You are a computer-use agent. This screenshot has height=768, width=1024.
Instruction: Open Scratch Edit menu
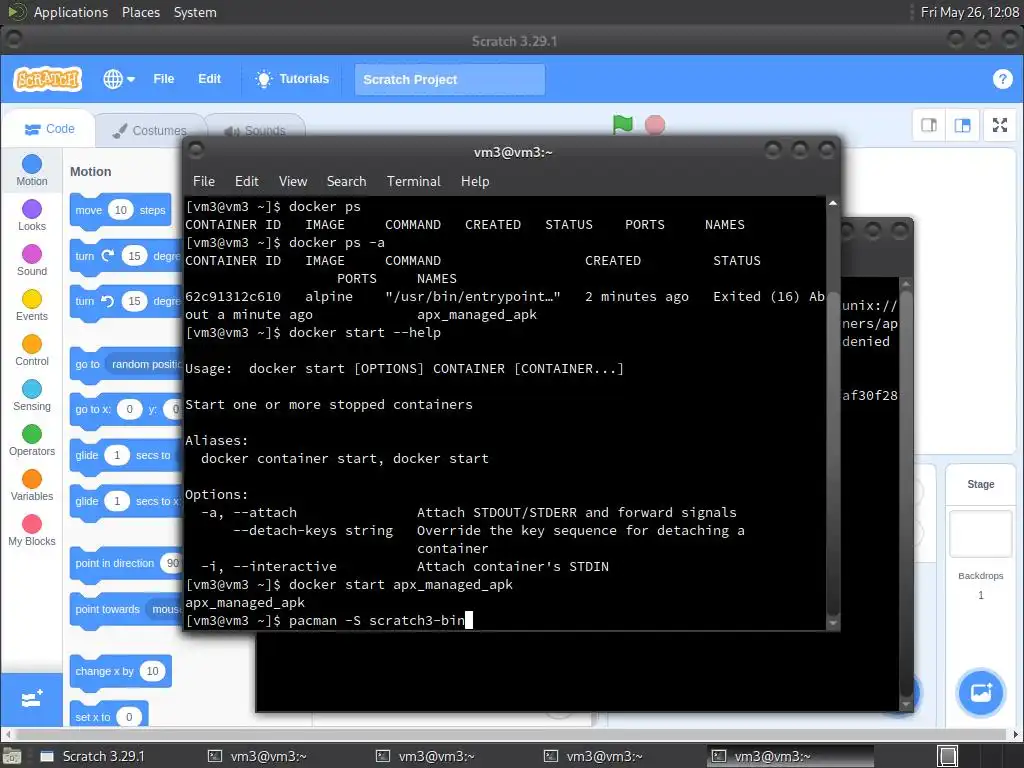tap(209, 79)
